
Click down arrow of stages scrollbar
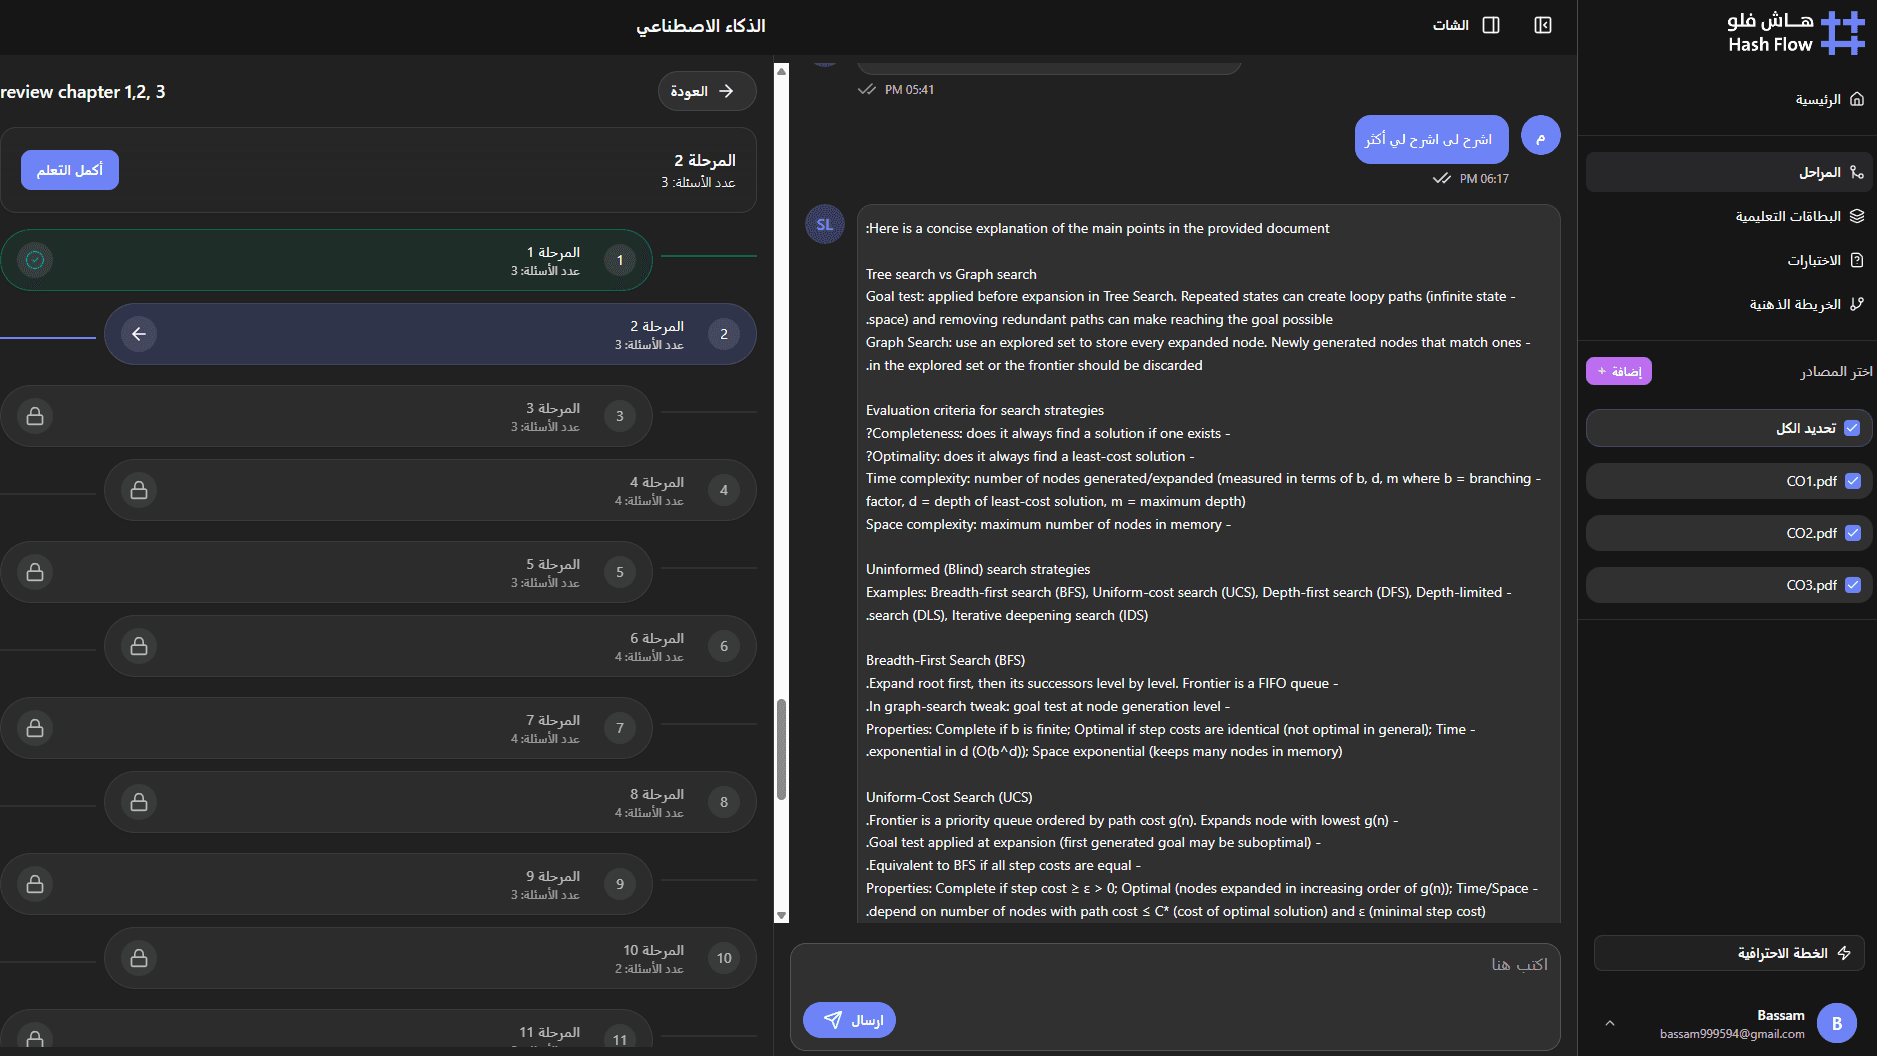coord(782,915)
